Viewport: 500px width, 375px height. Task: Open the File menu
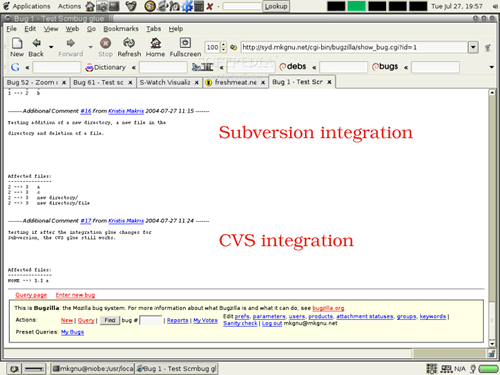point(11,29)
